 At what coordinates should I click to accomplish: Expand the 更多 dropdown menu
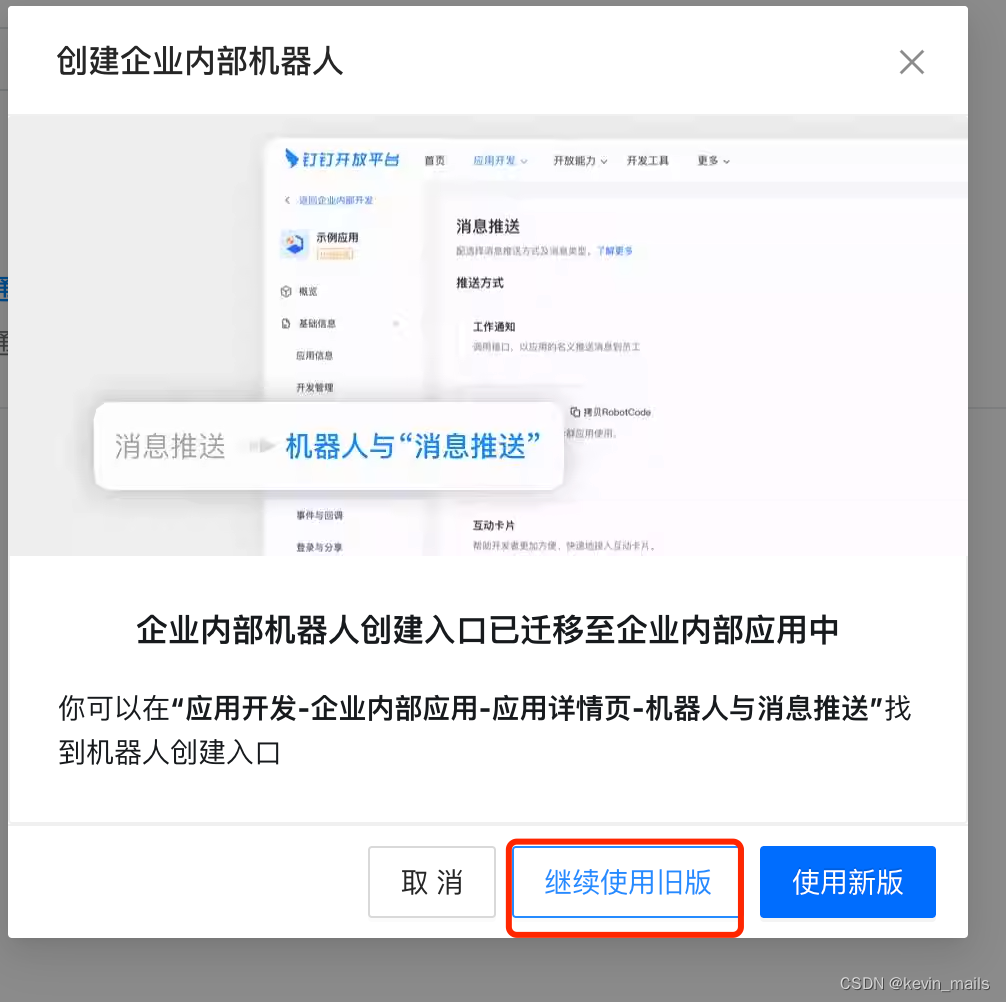pos(713,160)
